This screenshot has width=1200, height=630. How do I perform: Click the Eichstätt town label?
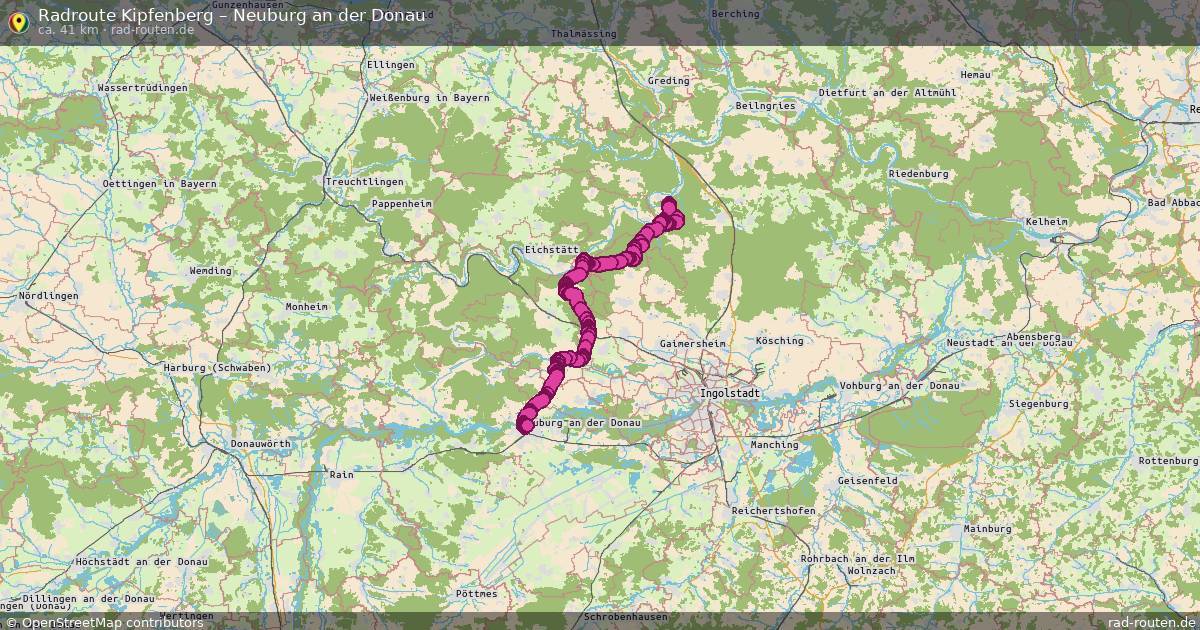click(552, 250)
